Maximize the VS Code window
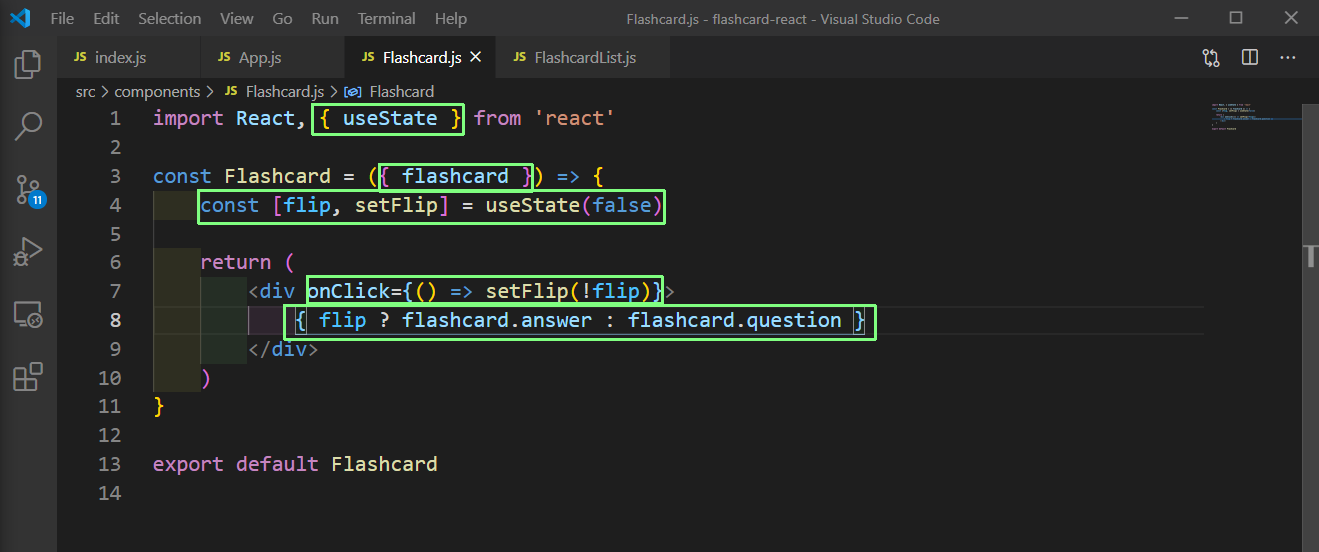The image size is (1319, 552). (1236, 18)
